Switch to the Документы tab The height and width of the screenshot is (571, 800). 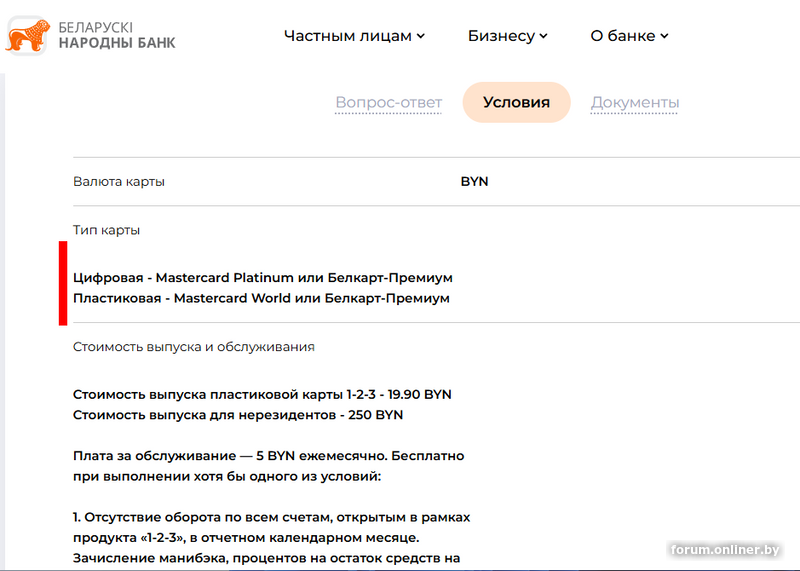635,102
